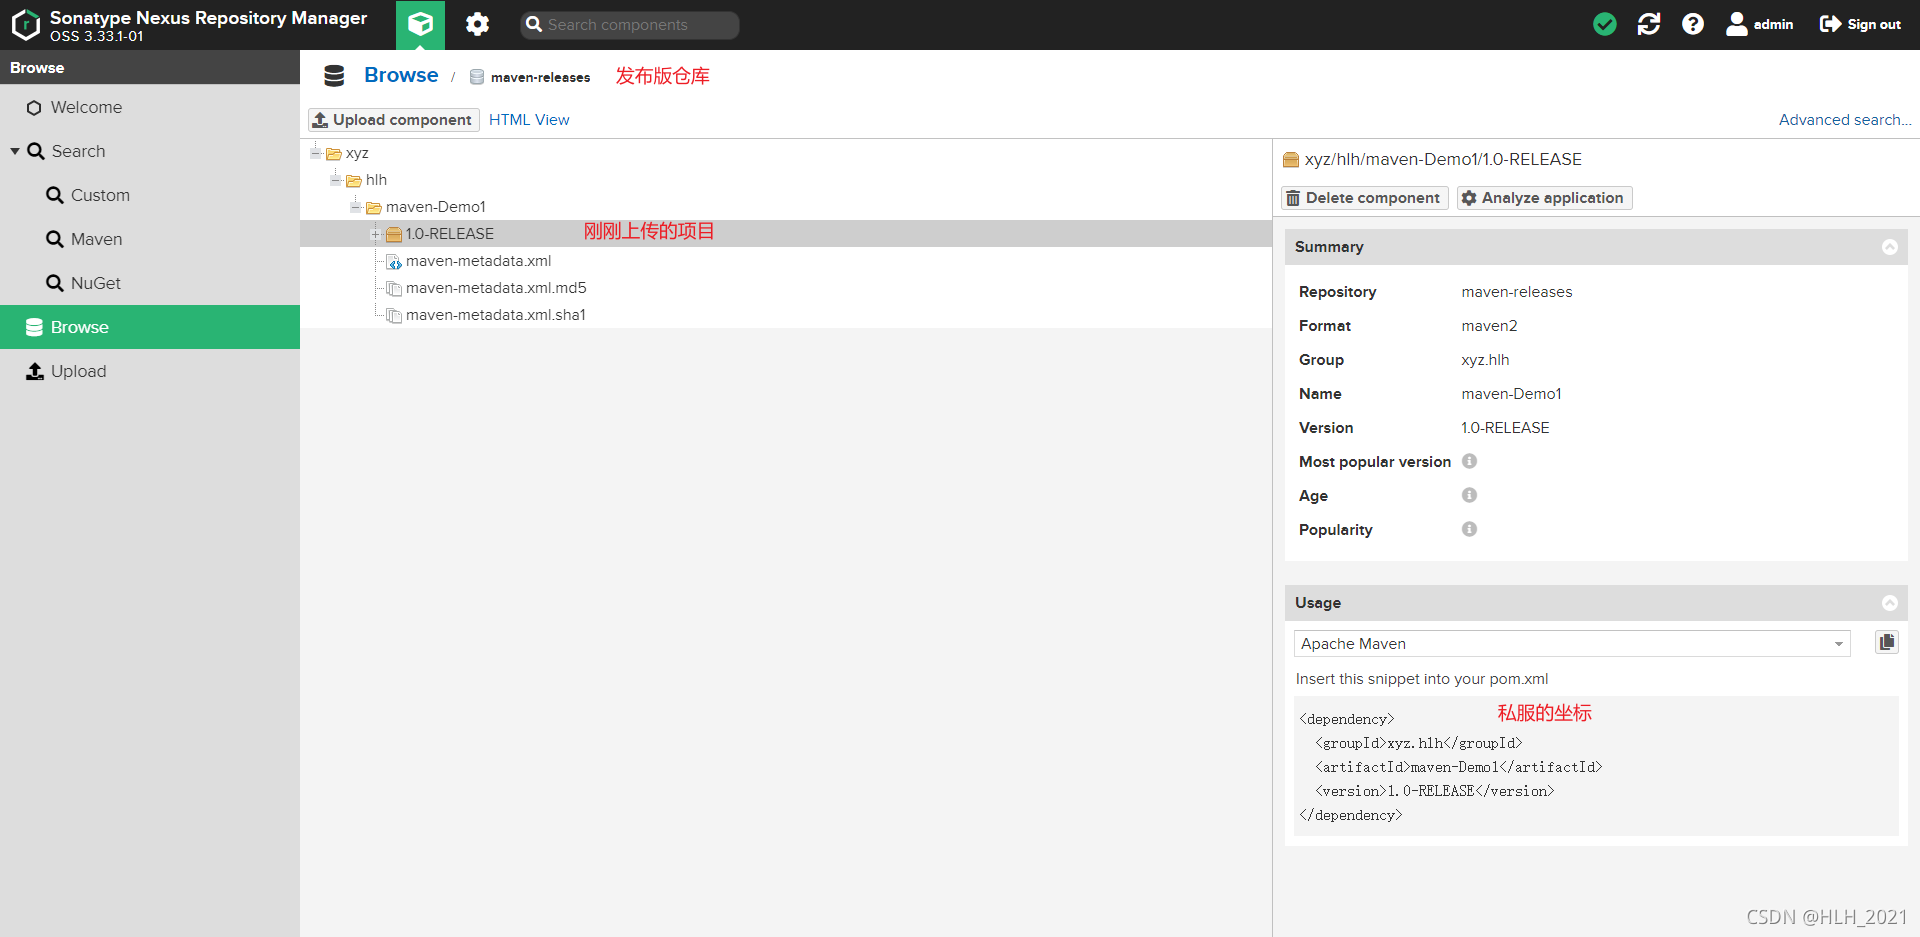Expand the 1.0-RELEASE component node
This screenshot has width=1920, height=937.
[x=376, y=234]
